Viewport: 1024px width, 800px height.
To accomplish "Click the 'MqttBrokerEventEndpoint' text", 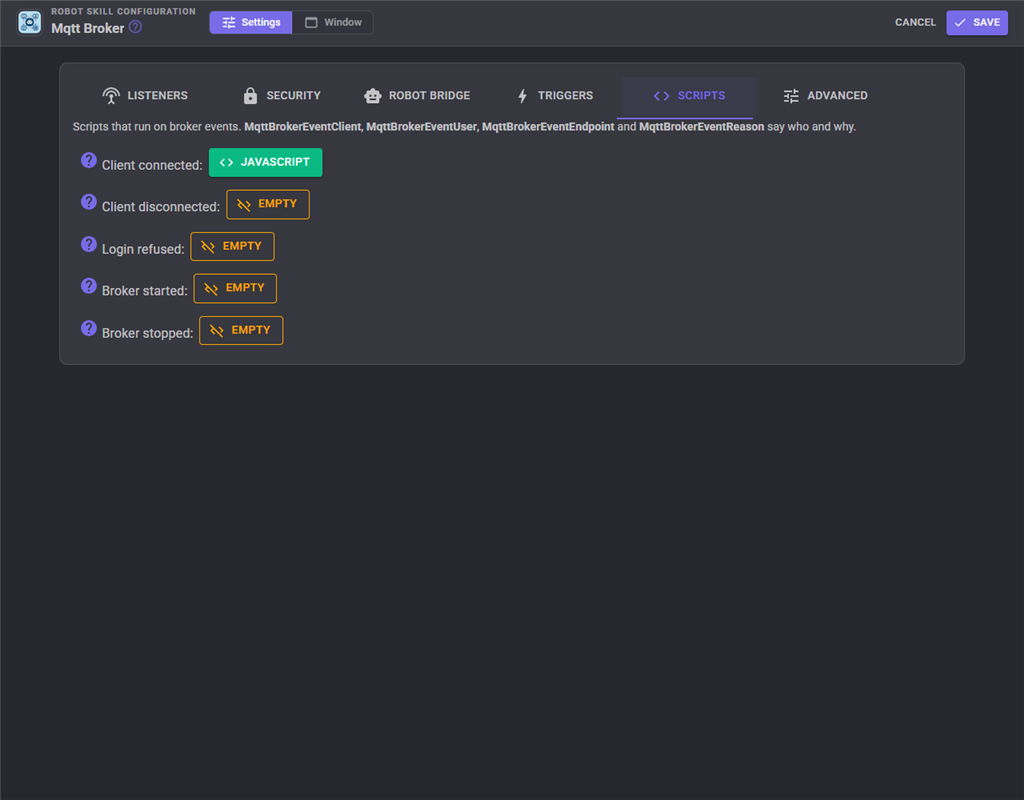I will coord(548,127).
